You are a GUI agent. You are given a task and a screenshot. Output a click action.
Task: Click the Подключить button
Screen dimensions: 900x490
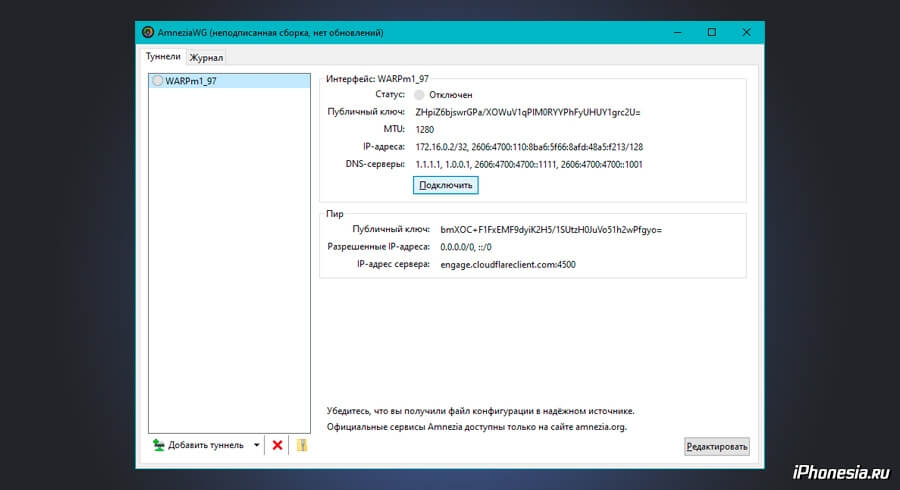pos(446,185)
